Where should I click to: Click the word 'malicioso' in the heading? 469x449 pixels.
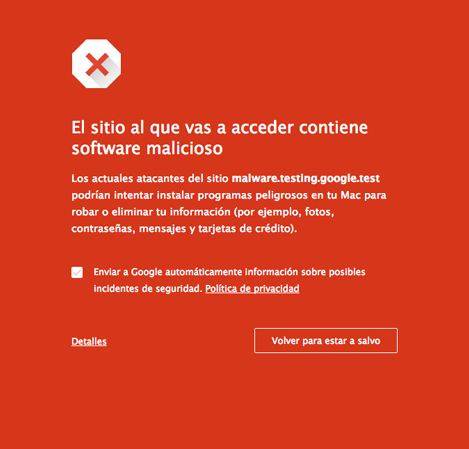tap(185, 148)
